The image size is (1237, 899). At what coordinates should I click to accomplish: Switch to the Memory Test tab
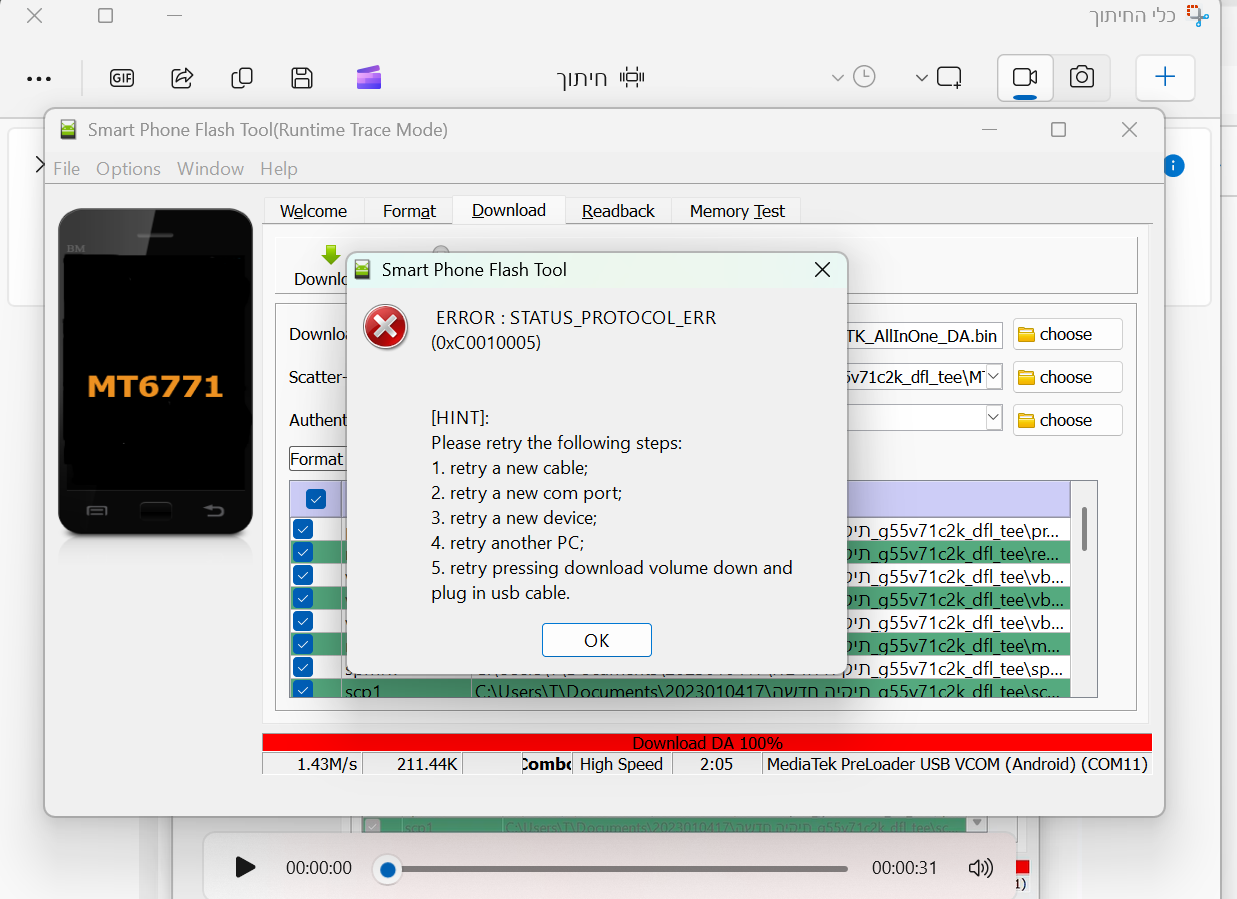737,211
